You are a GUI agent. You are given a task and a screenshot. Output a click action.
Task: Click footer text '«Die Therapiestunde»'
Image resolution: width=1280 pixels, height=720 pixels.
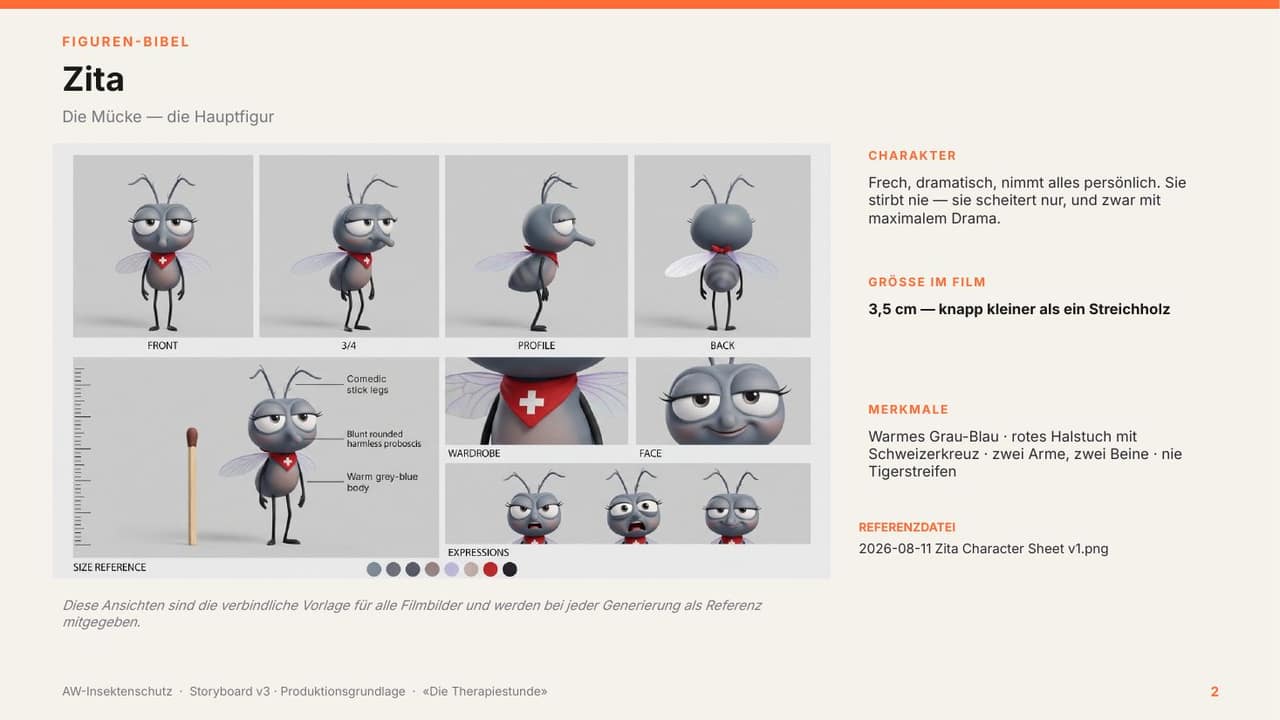(x=485, y=692)
